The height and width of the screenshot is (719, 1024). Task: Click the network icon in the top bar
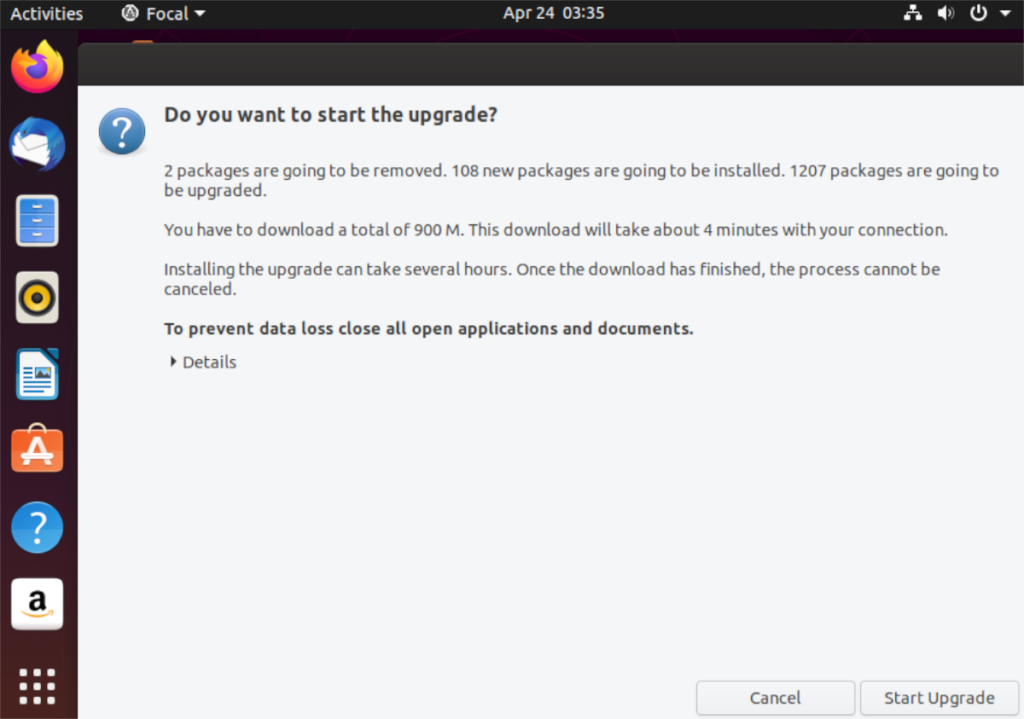point(913,13)
